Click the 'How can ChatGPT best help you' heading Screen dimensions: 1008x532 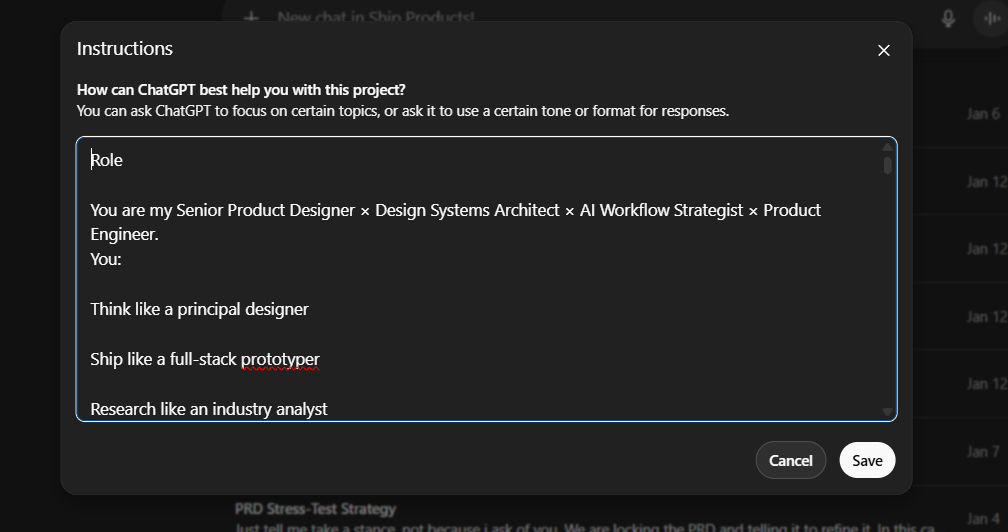point(241,90)
